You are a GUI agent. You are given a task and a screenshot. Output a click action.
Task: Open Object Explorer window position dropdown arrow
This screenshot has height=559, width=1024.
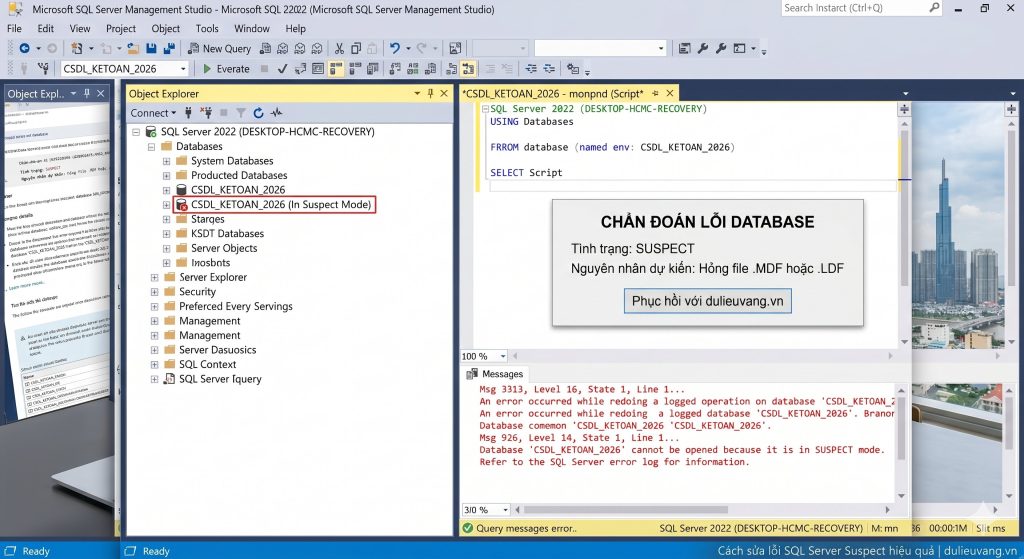417,93
